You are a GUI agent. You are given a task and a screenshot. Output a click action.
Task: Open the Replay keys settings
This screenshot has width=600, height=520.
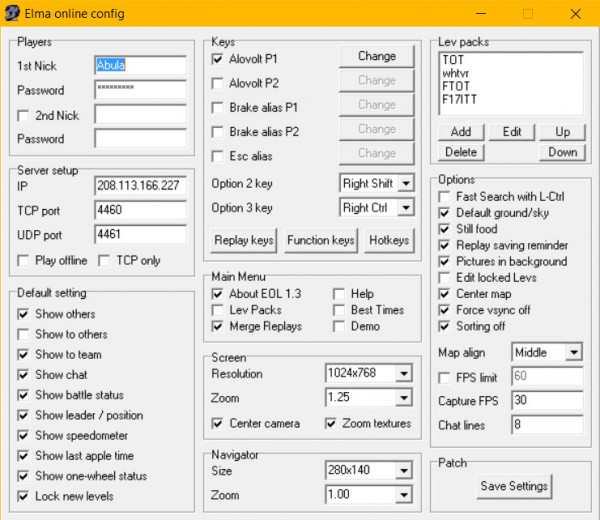[x=244, y=240]
